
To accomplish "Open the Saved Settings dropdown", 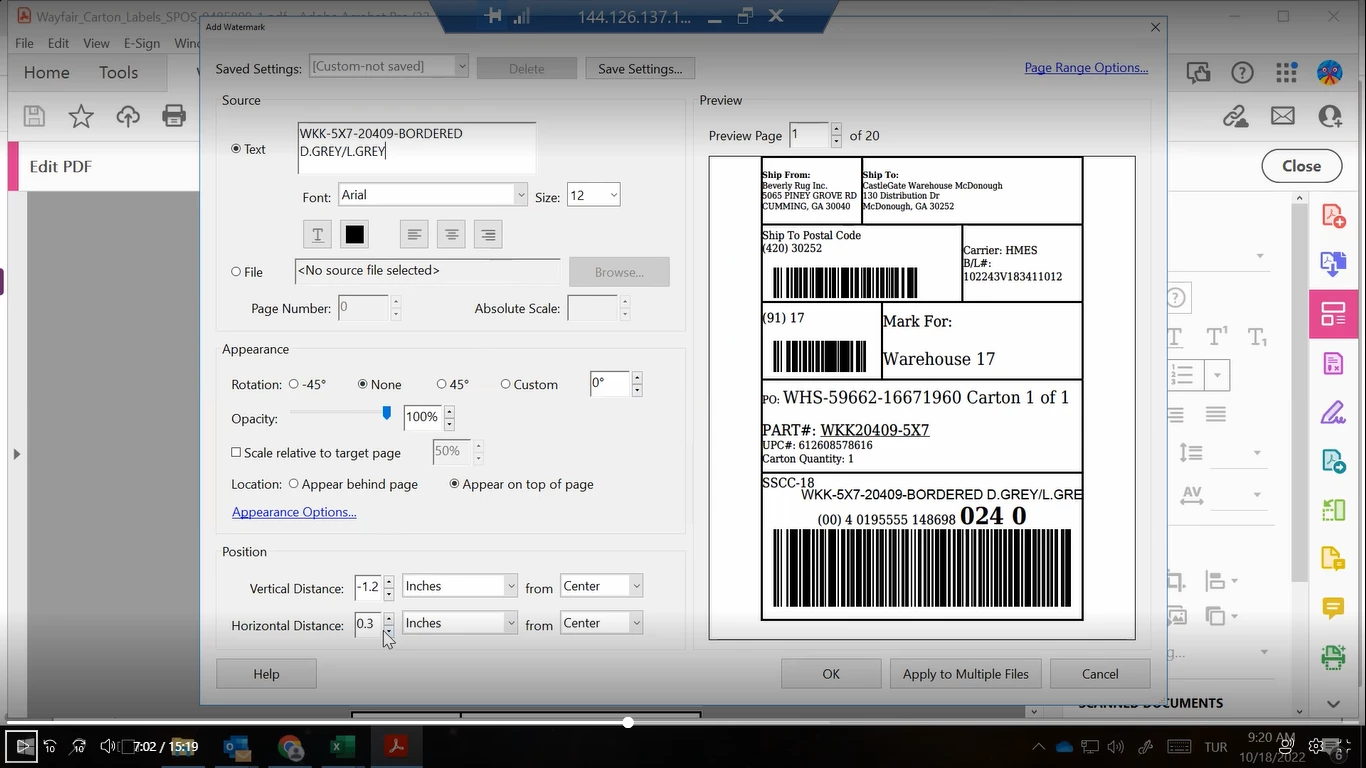I will pyautogui.click(x=389, y=66).
